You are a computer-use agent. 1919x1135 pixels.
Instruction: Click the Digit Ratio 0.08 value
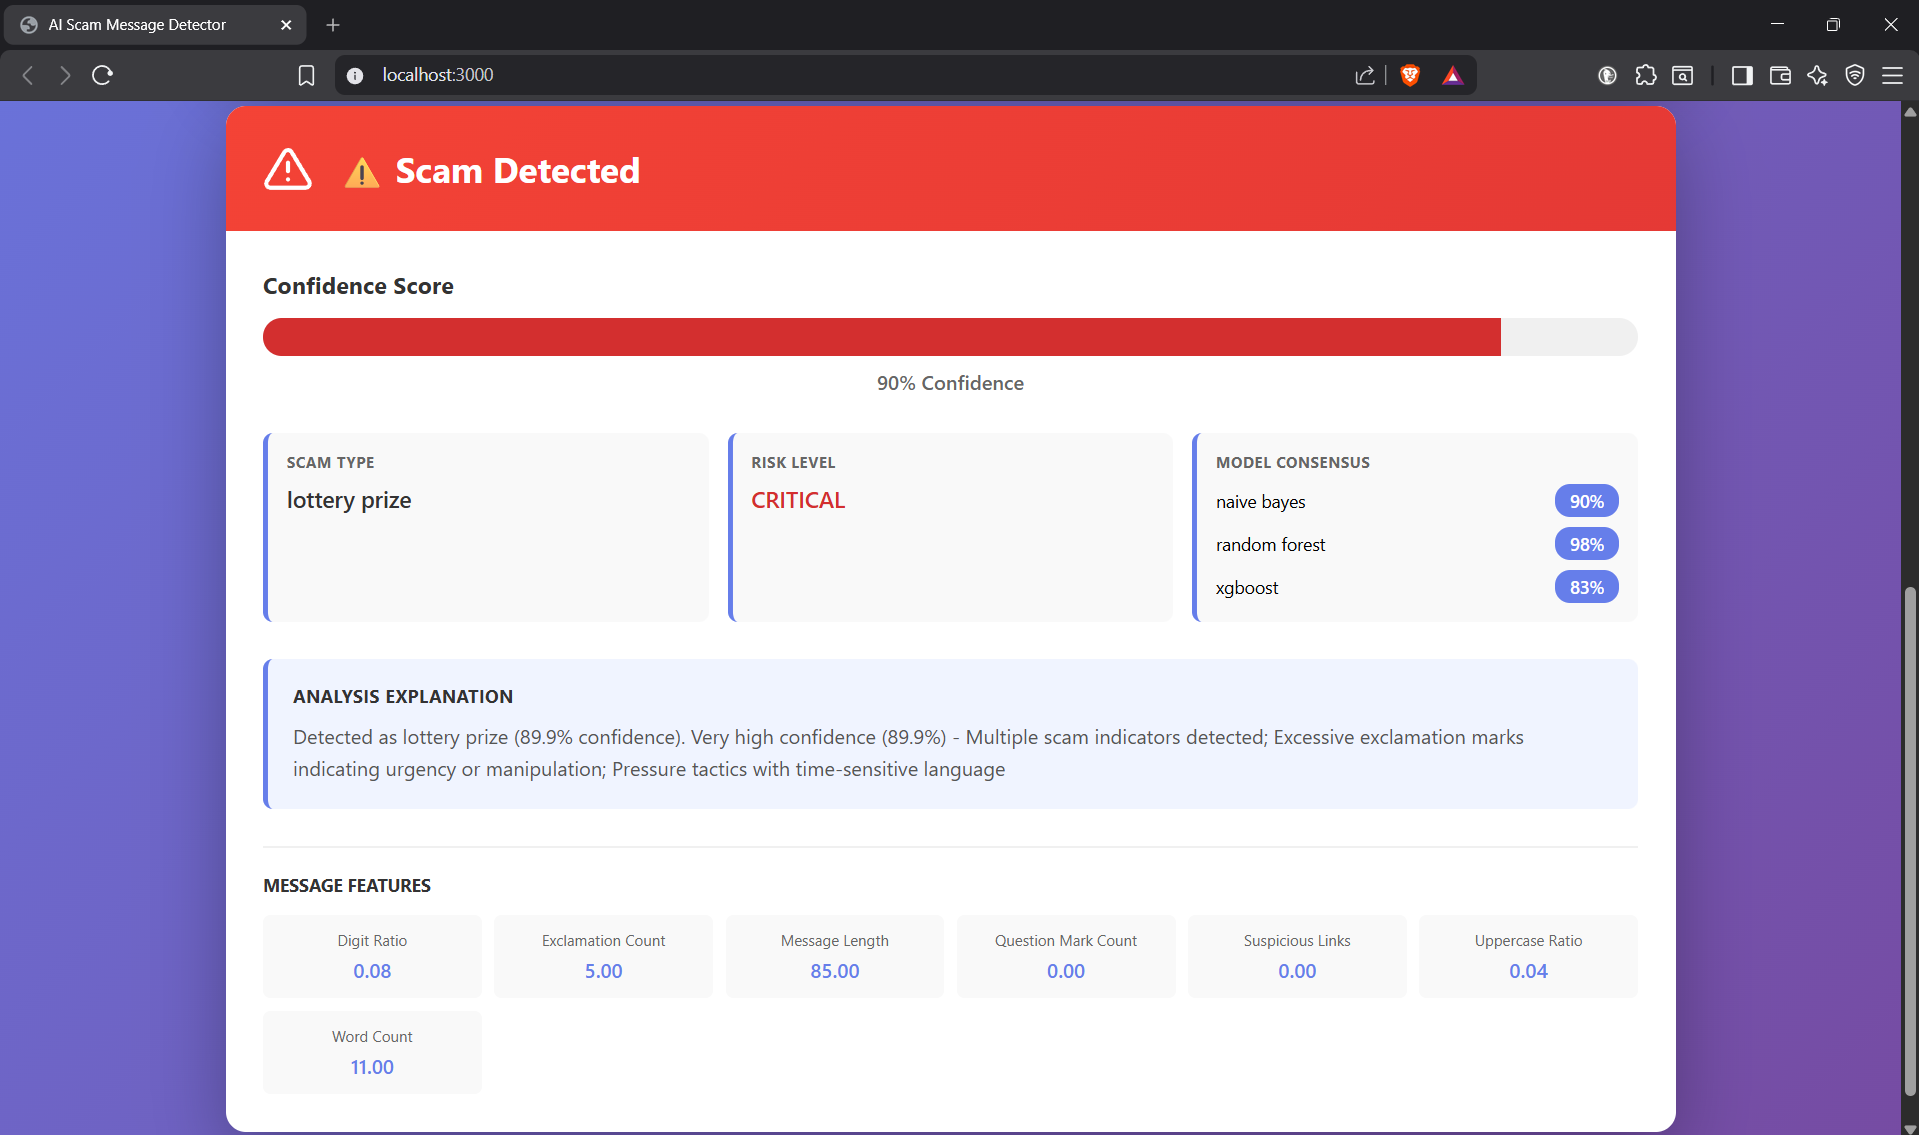pyautogui.click(x=372, y=971)
